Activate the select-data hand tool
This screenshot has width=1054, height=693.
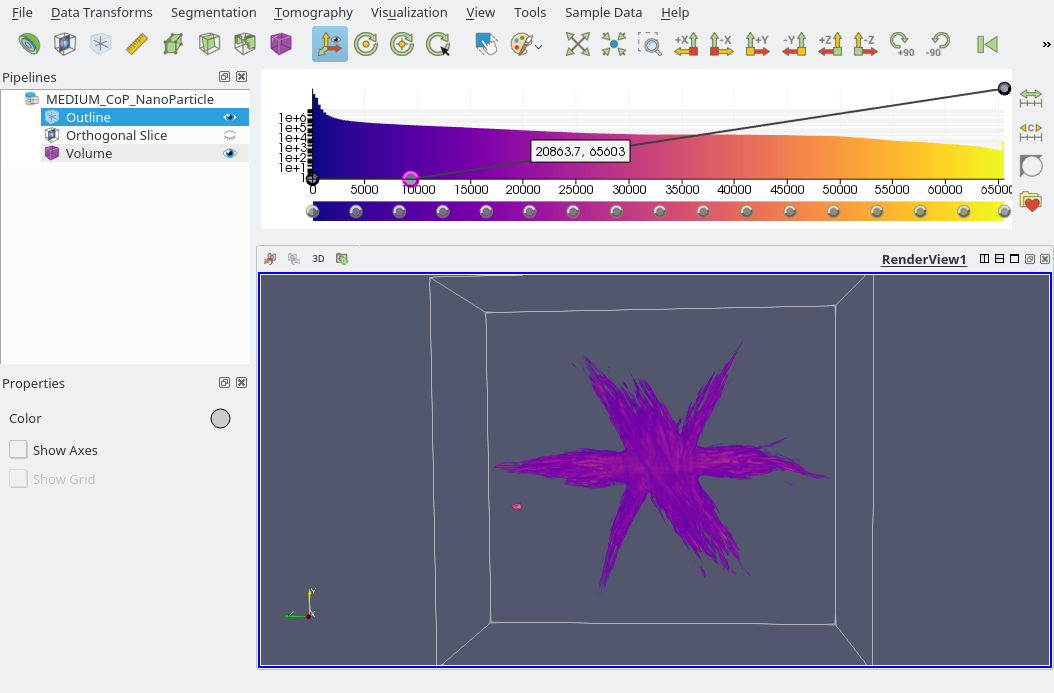[x=486, y=44]
